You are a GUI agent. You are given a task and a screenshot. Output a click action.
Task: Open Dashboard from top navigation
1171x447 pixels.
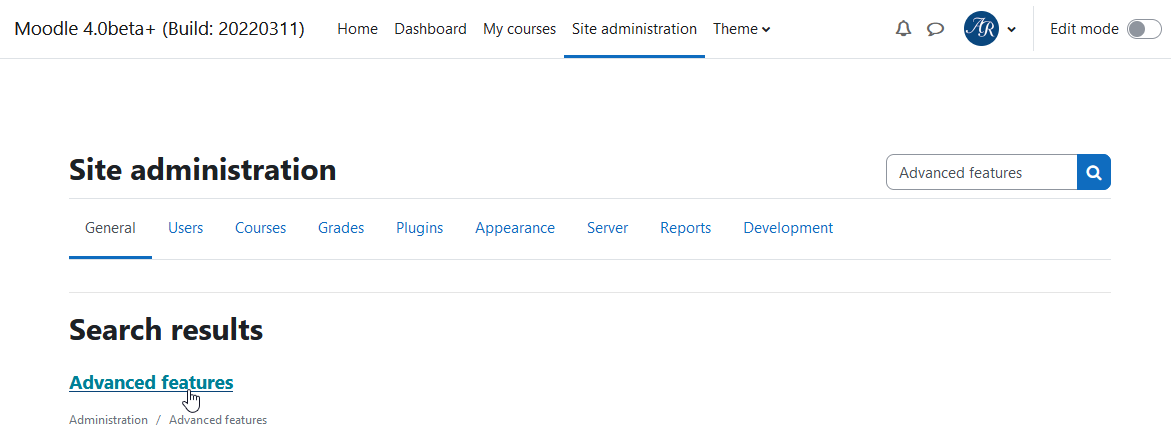coord(430,29)
